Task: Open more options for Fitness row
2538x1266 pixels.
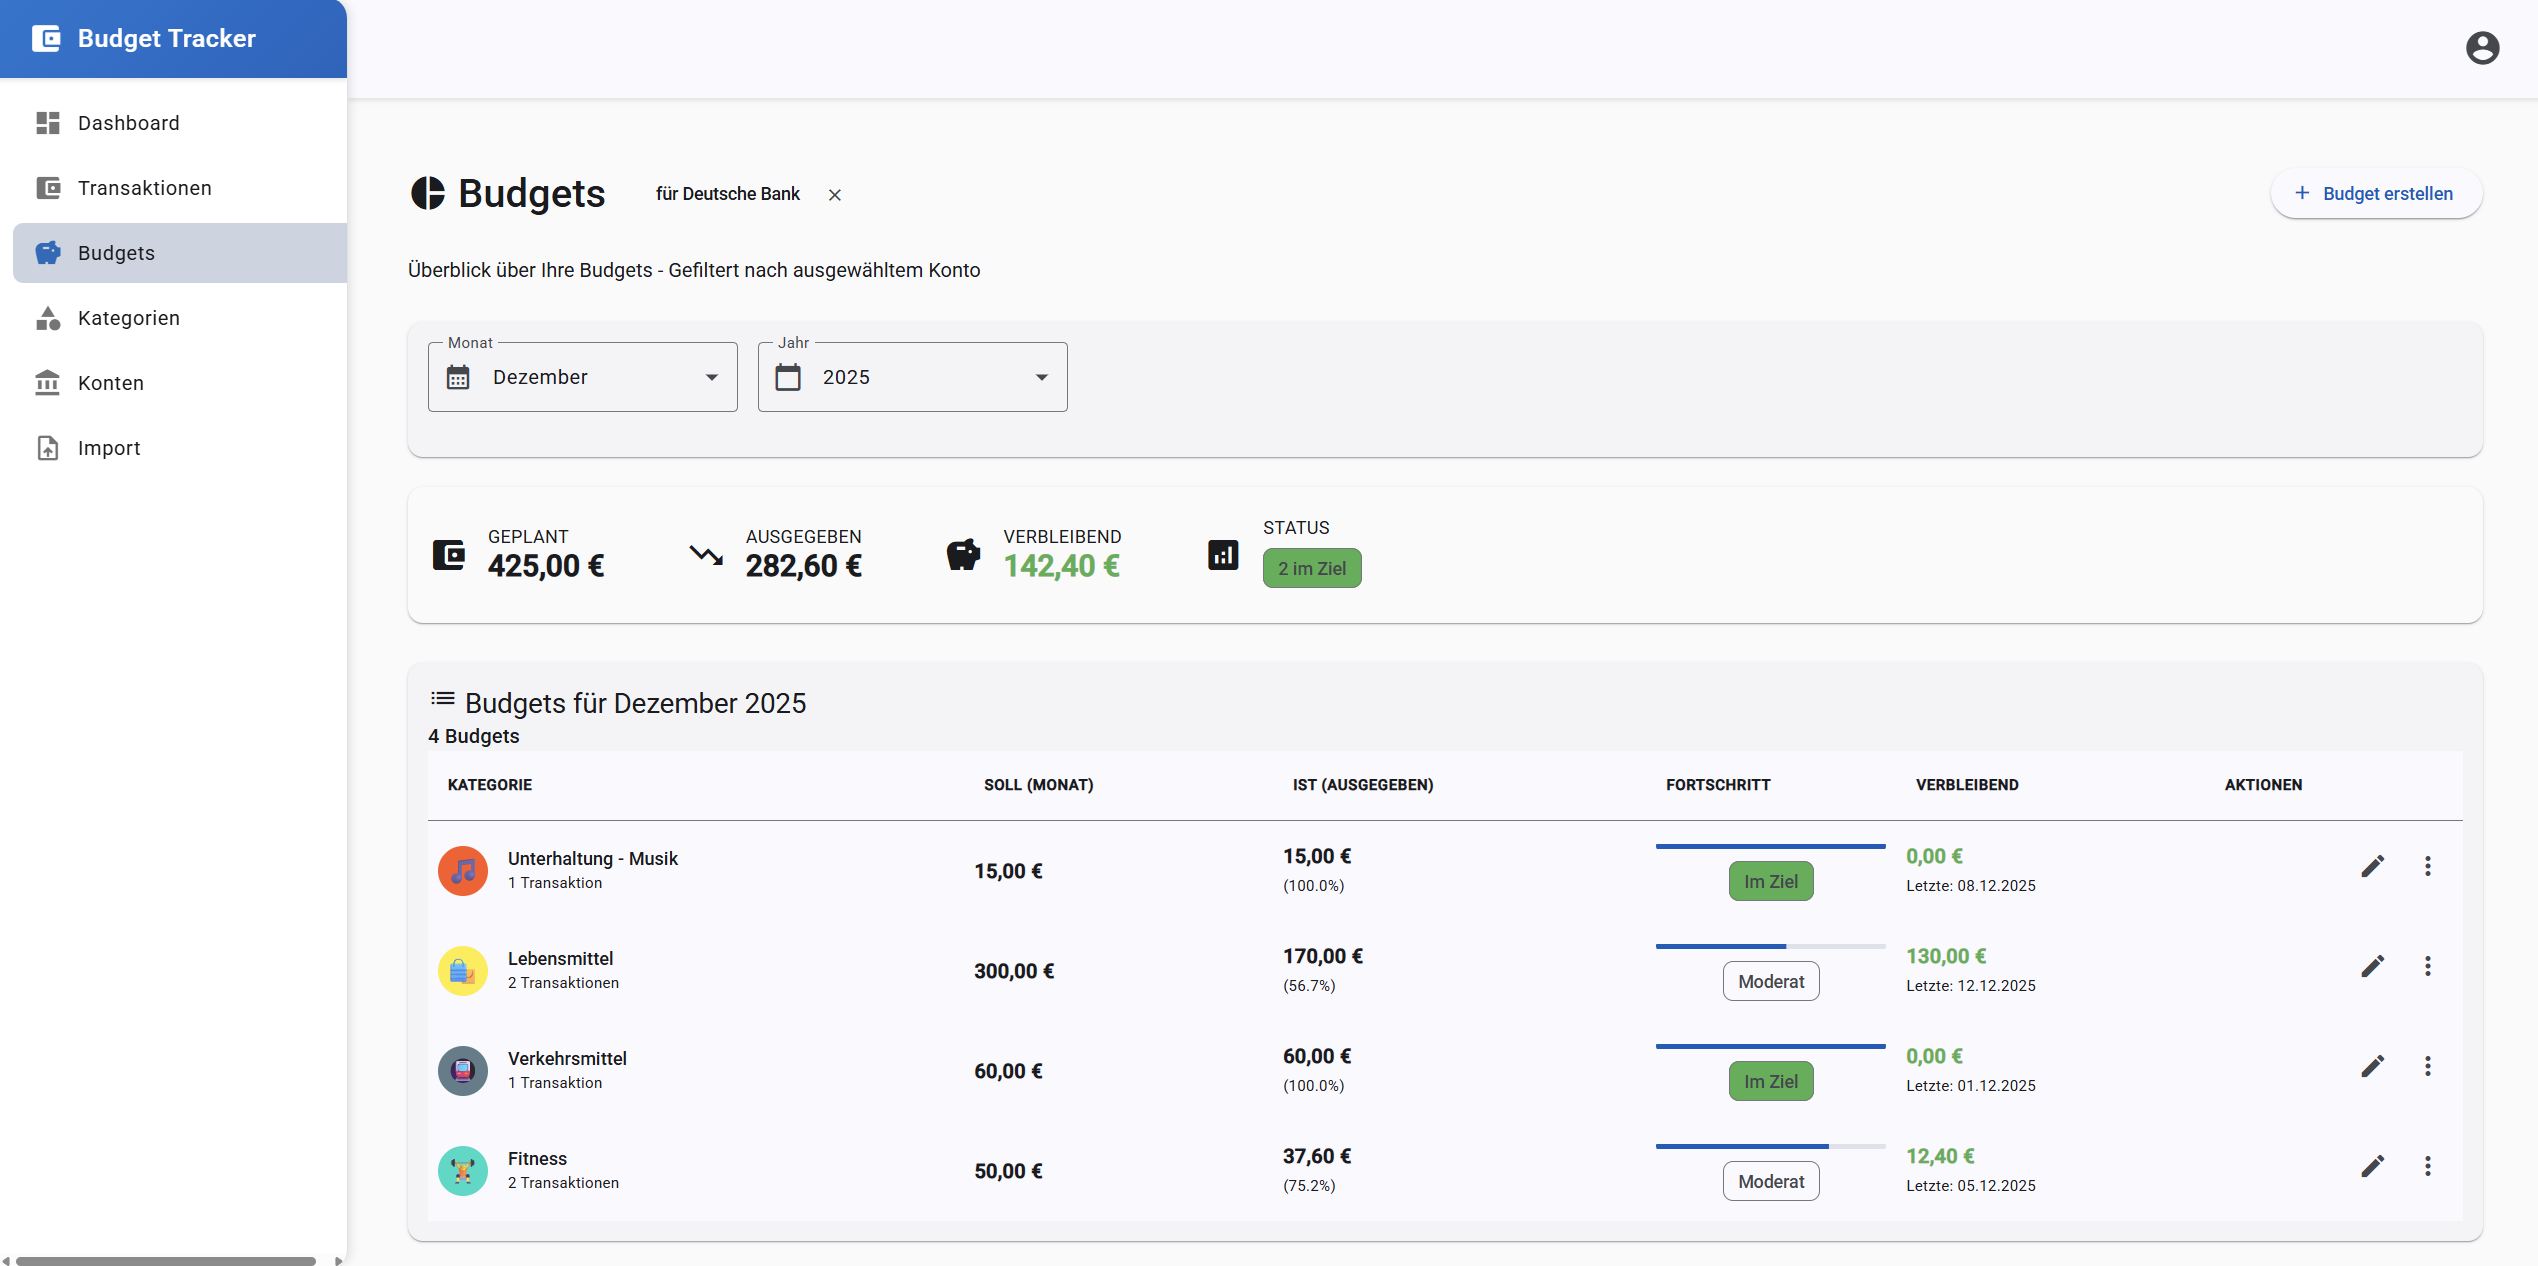Action: pos(2427,1166)
